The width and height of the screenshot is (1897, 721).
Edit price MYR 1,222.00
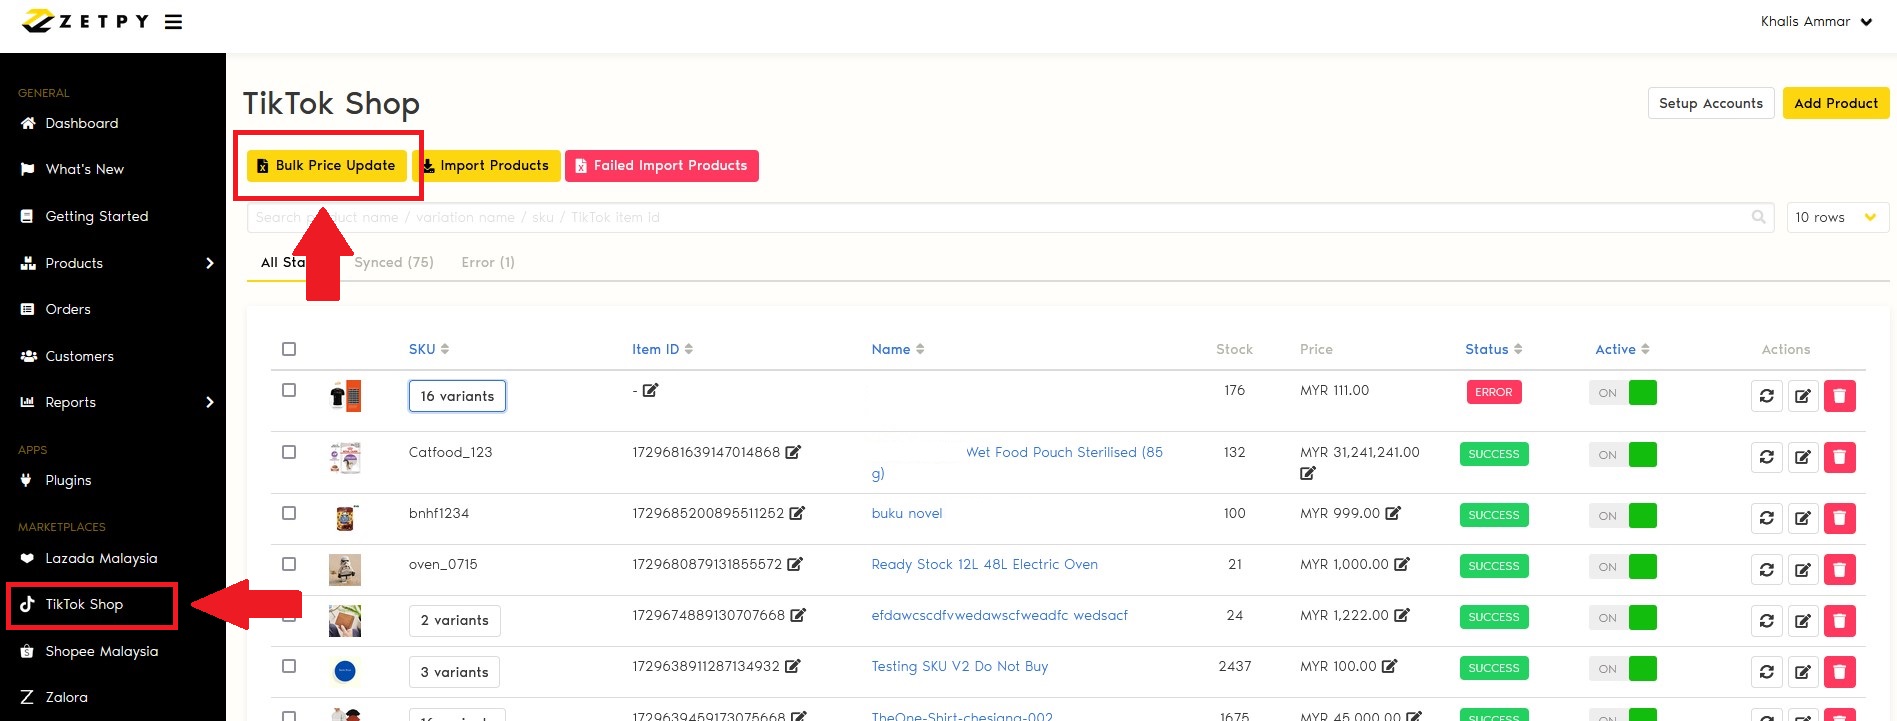click(1402, 615)
